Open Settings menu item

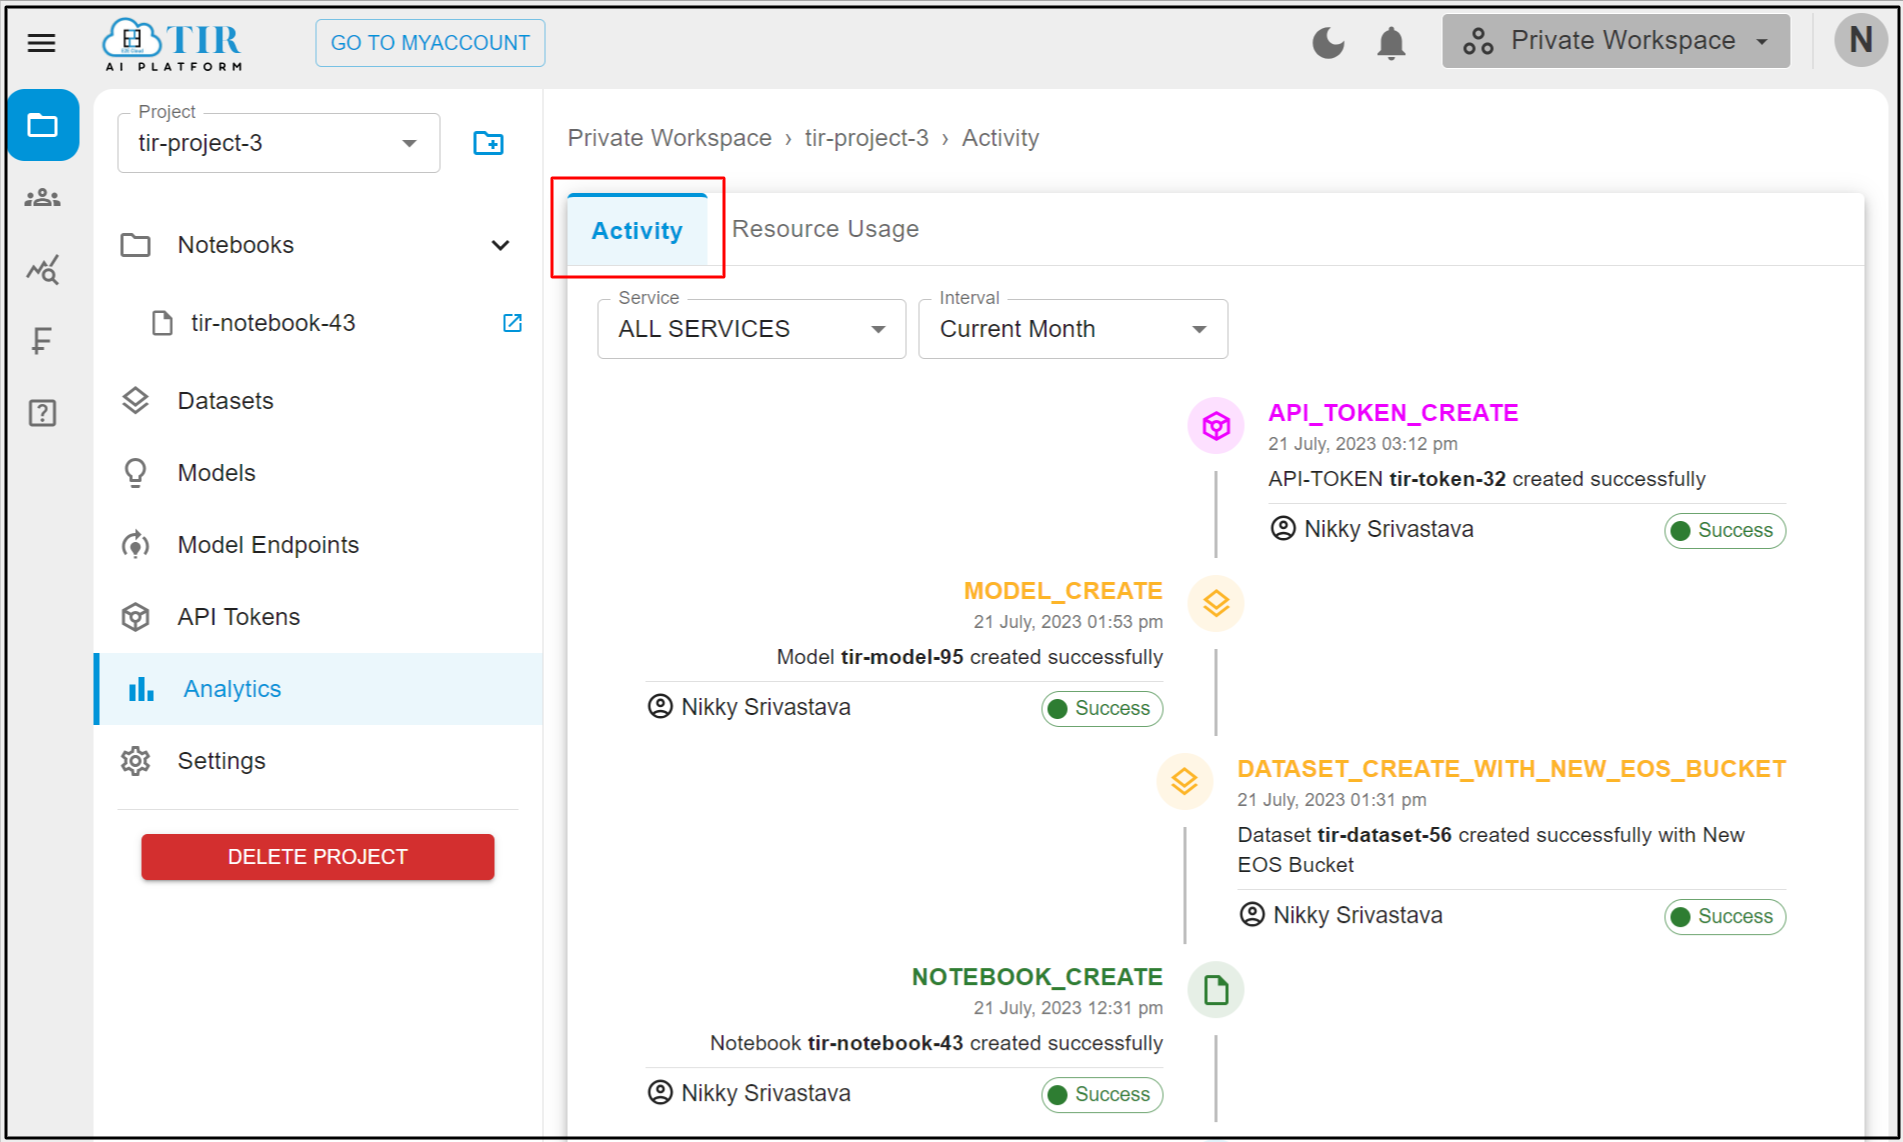pos(221,761)
